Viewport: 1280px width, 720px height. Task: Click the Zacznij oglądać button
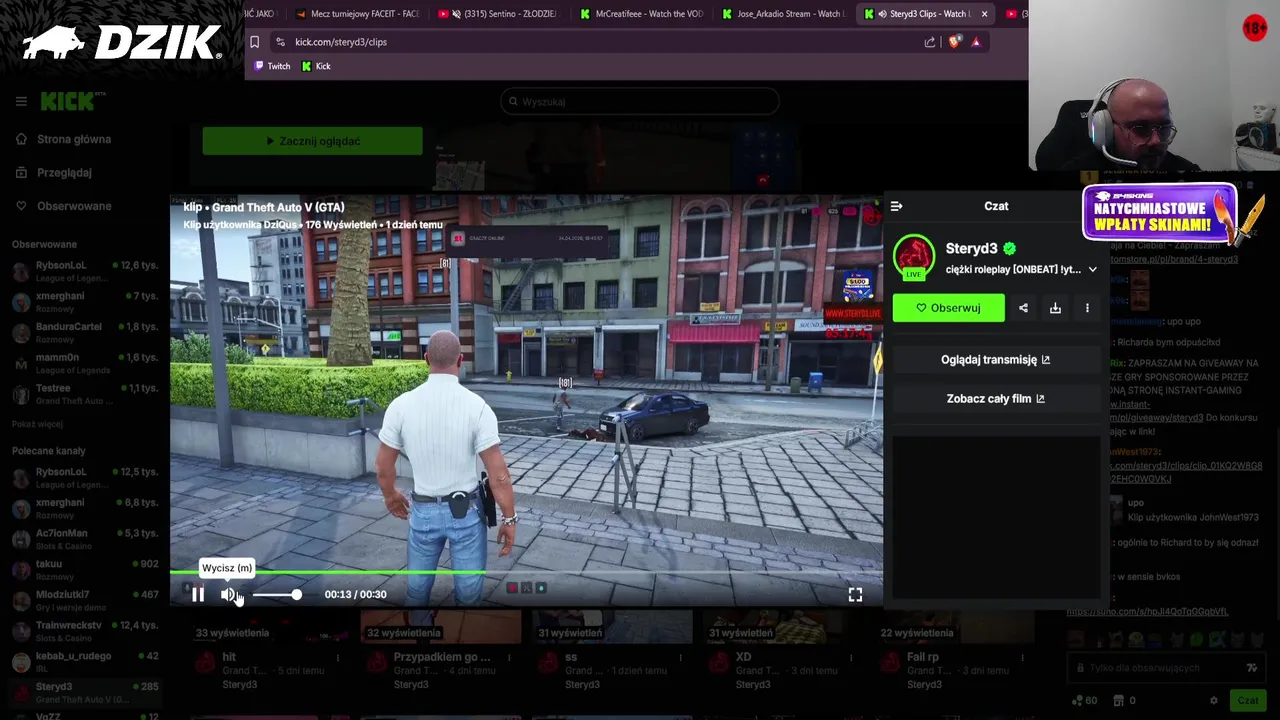click(x=312, y=141)
